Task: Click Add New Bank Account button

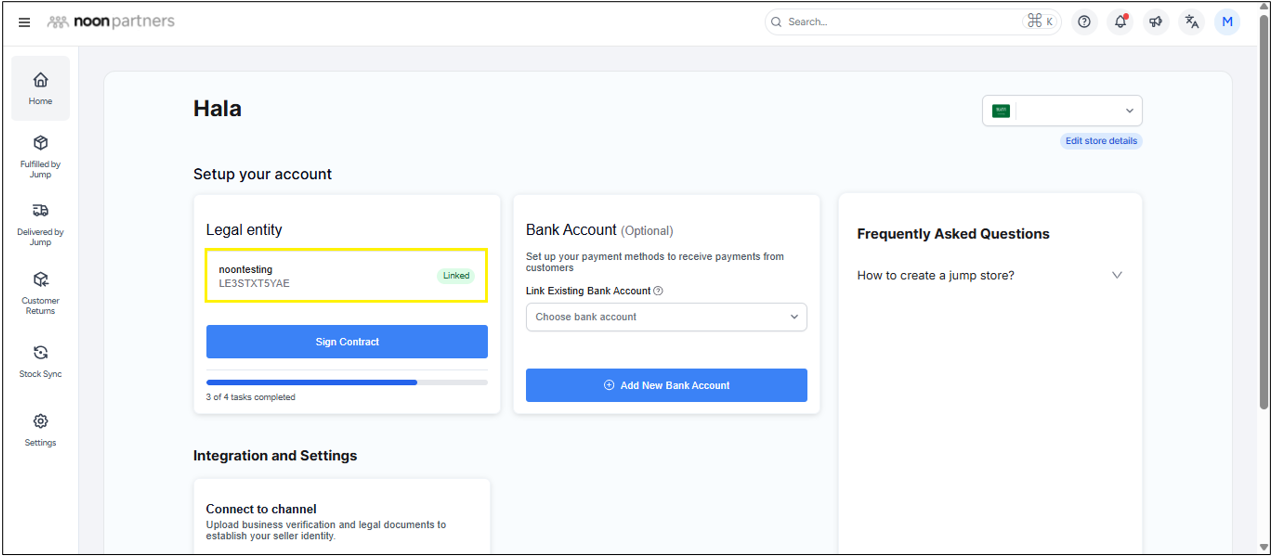Action: pos(666,385)
